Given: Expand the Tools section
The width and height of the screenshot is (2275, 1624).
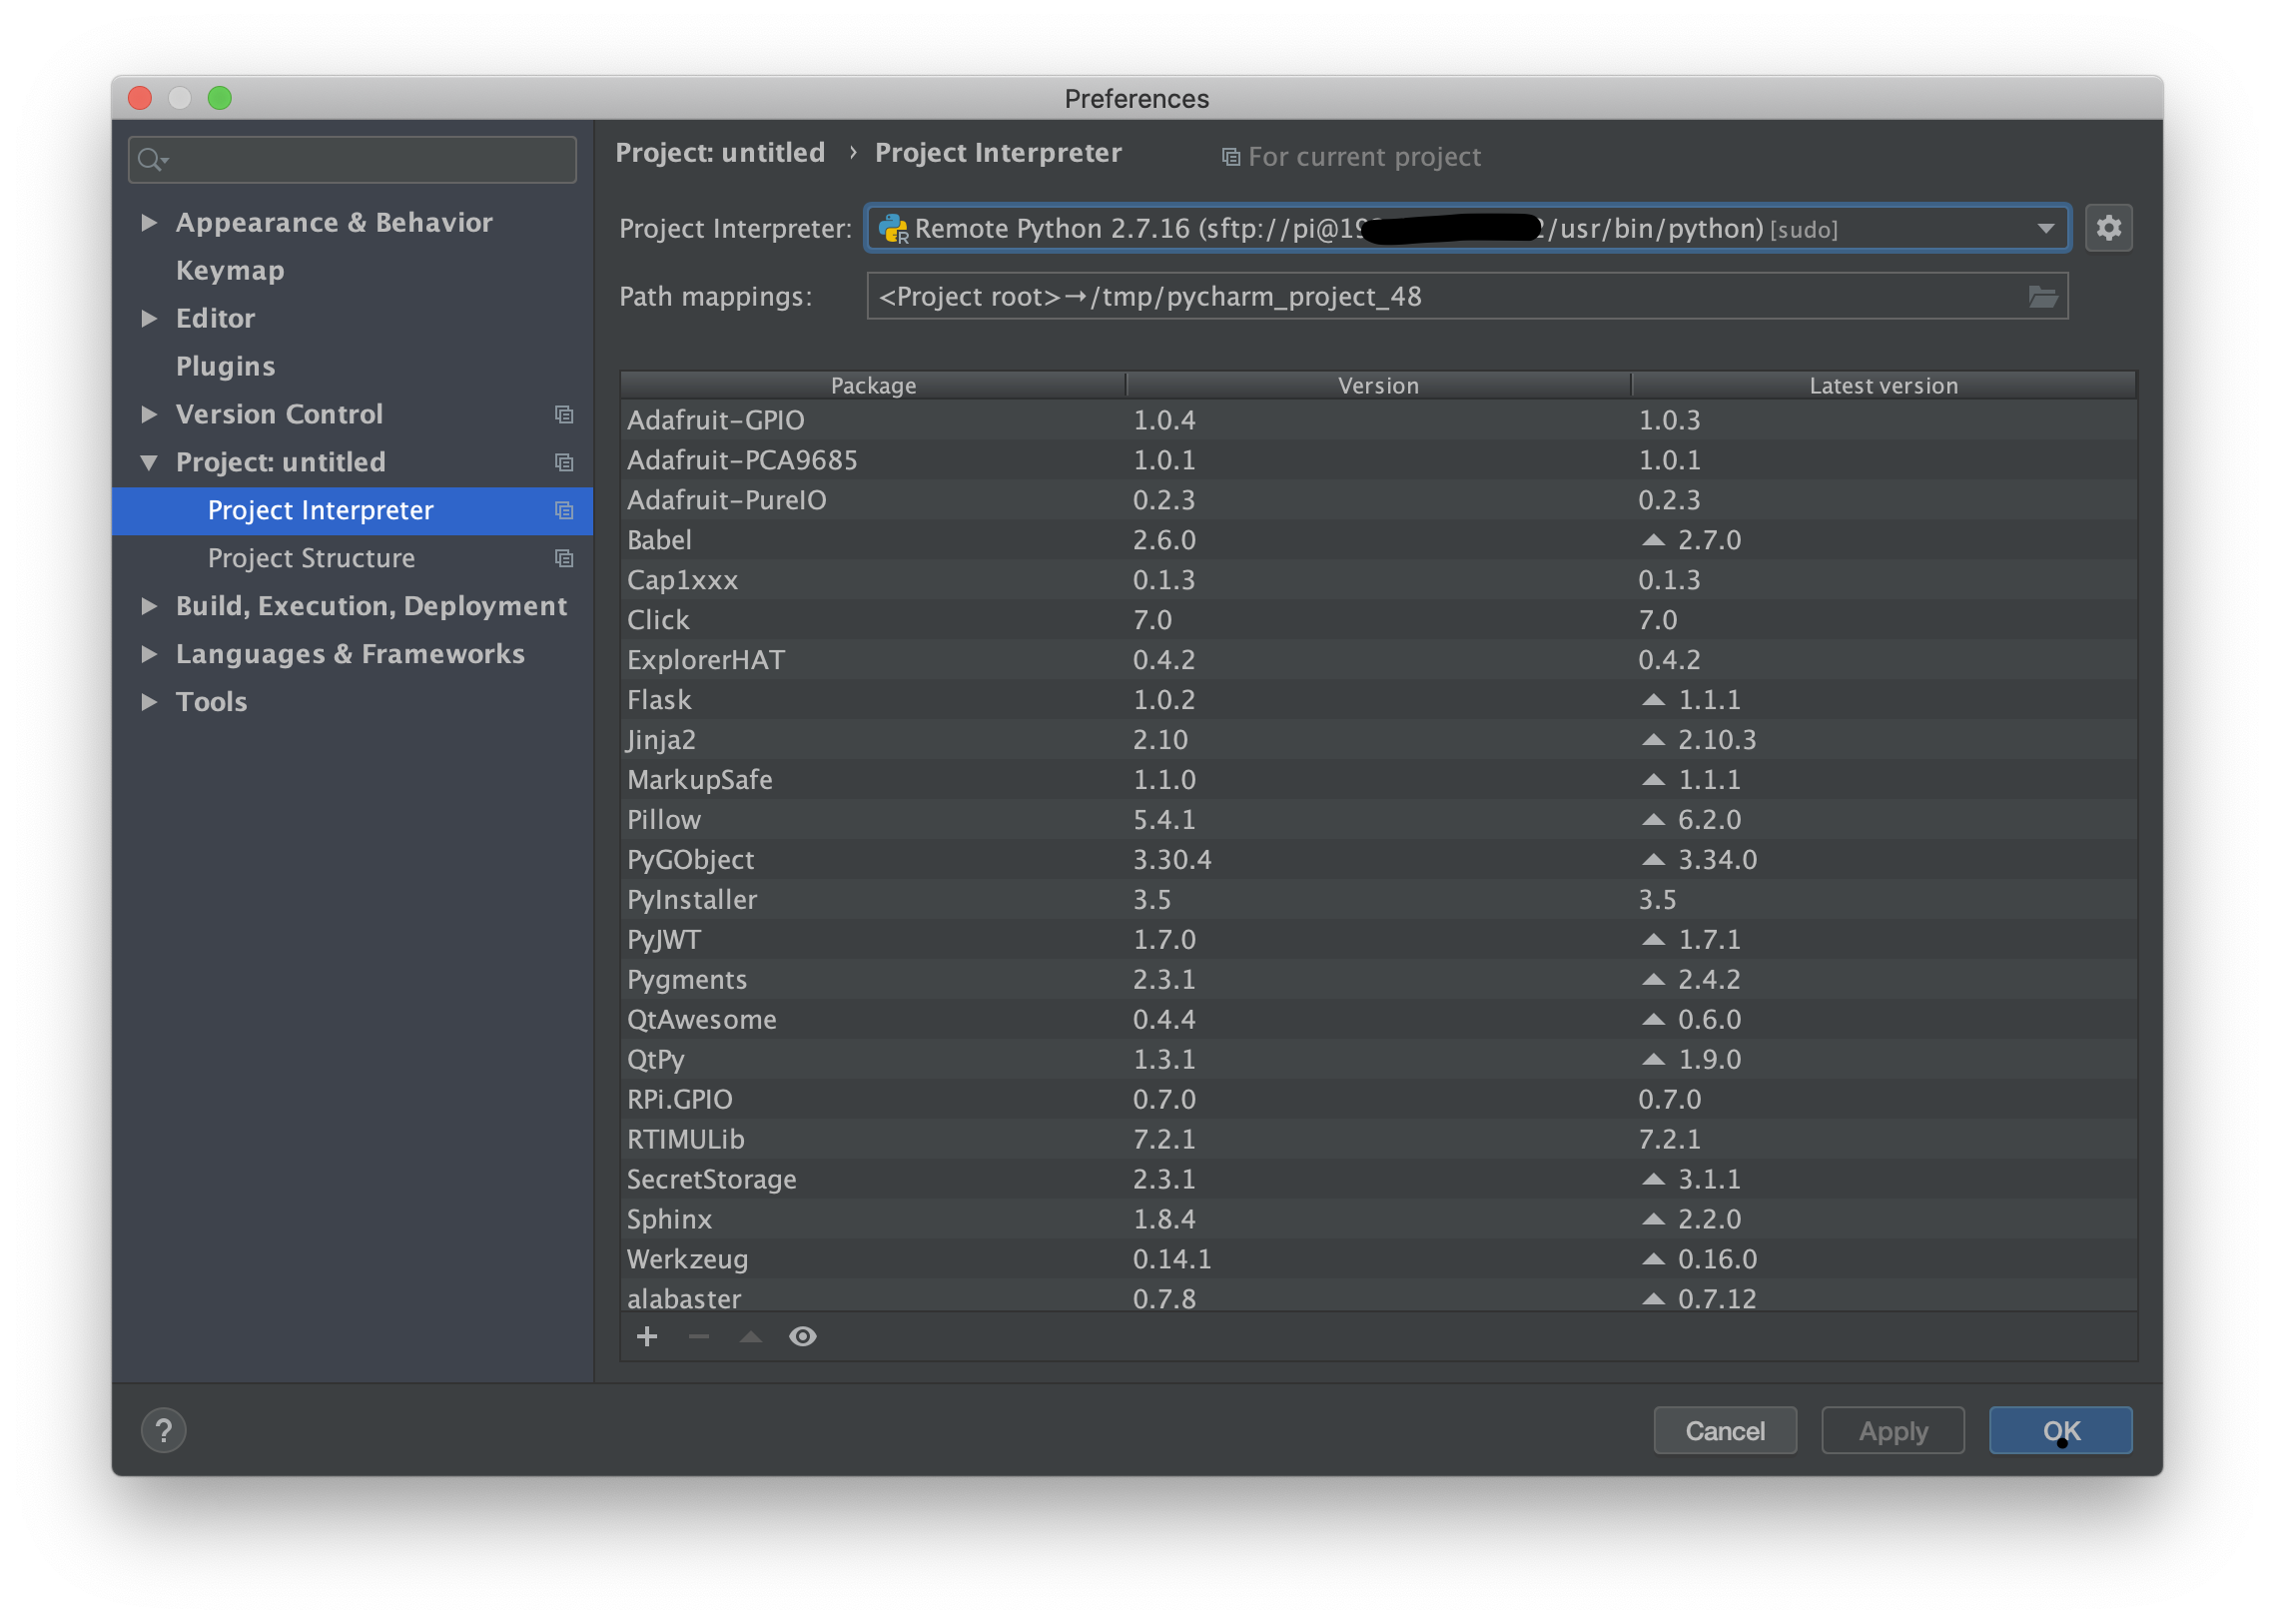Looking at the screenshot, I should [149, 702].
